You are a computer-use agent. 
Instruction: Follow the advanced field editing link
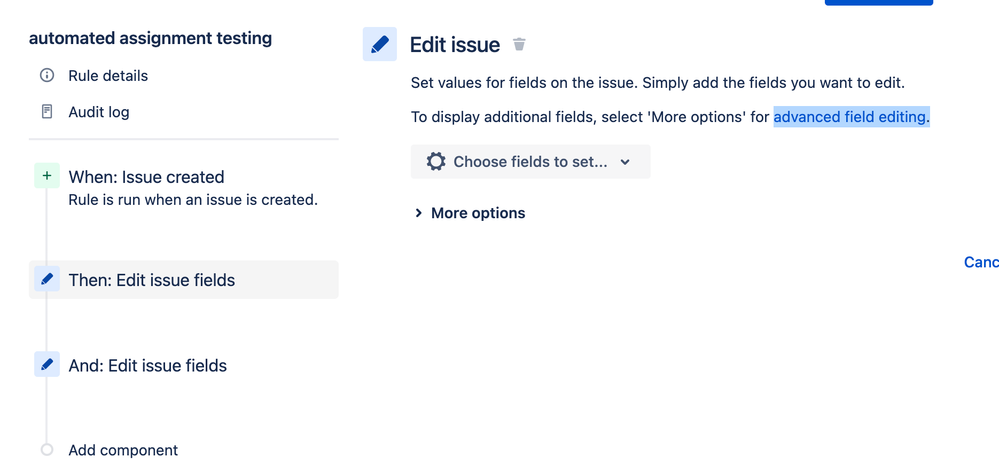click(x=851, y=117)
